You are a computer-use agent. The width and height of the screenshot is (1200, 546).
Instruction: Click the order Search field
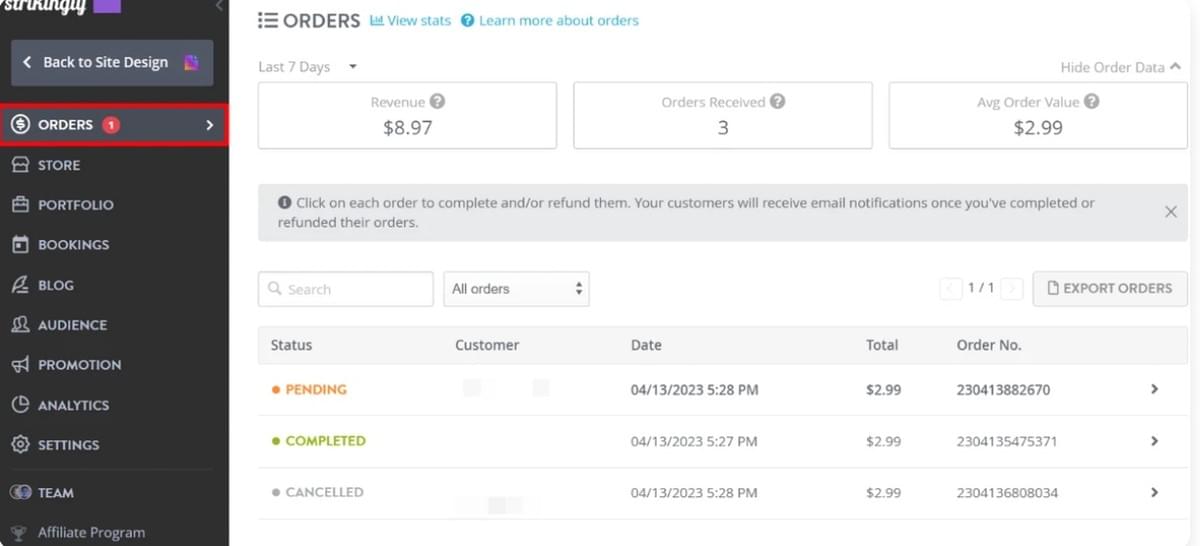[x=345, y=289]
